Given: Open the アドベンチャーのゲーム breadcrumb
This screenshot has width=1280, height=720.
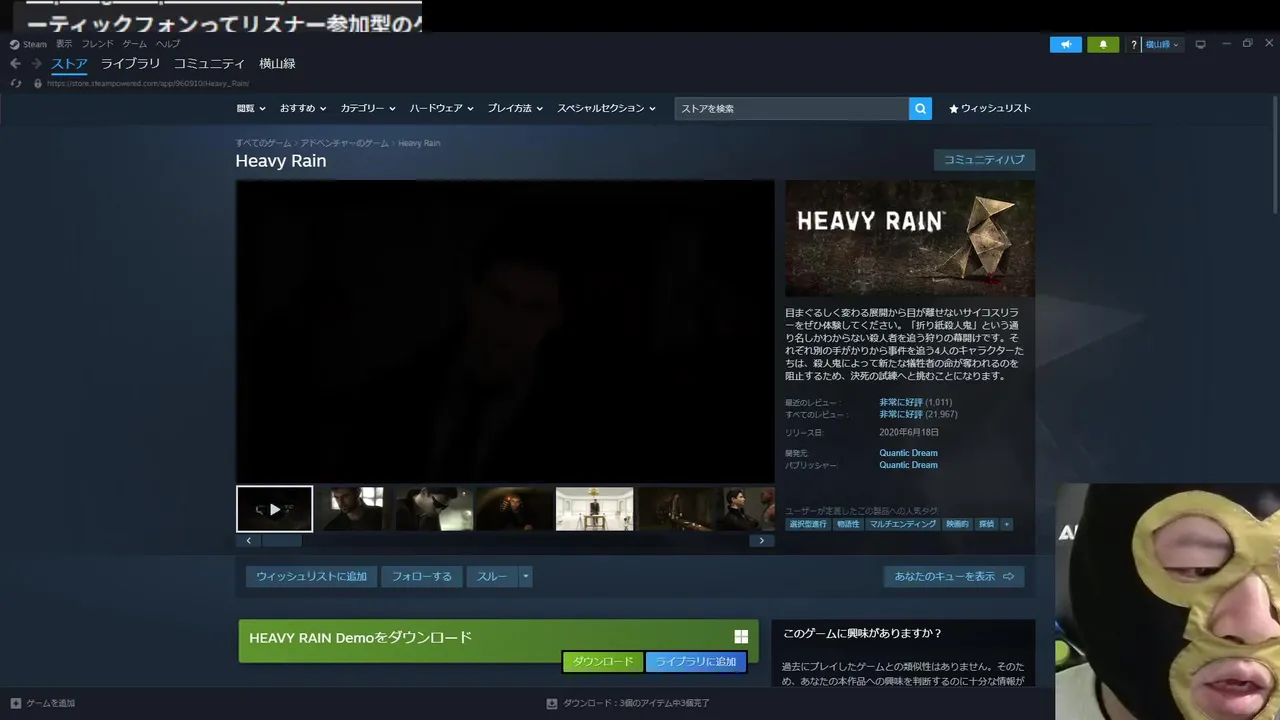Looking at the screenshot, I should click(344, 143).
